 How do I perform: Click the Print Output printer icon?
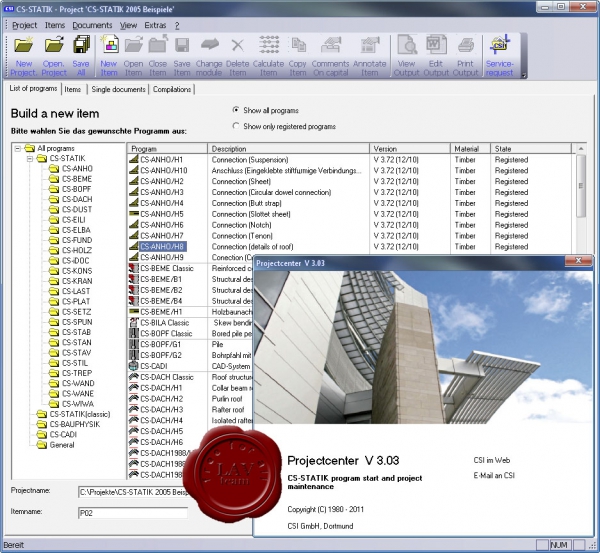(x=466, y=45)
